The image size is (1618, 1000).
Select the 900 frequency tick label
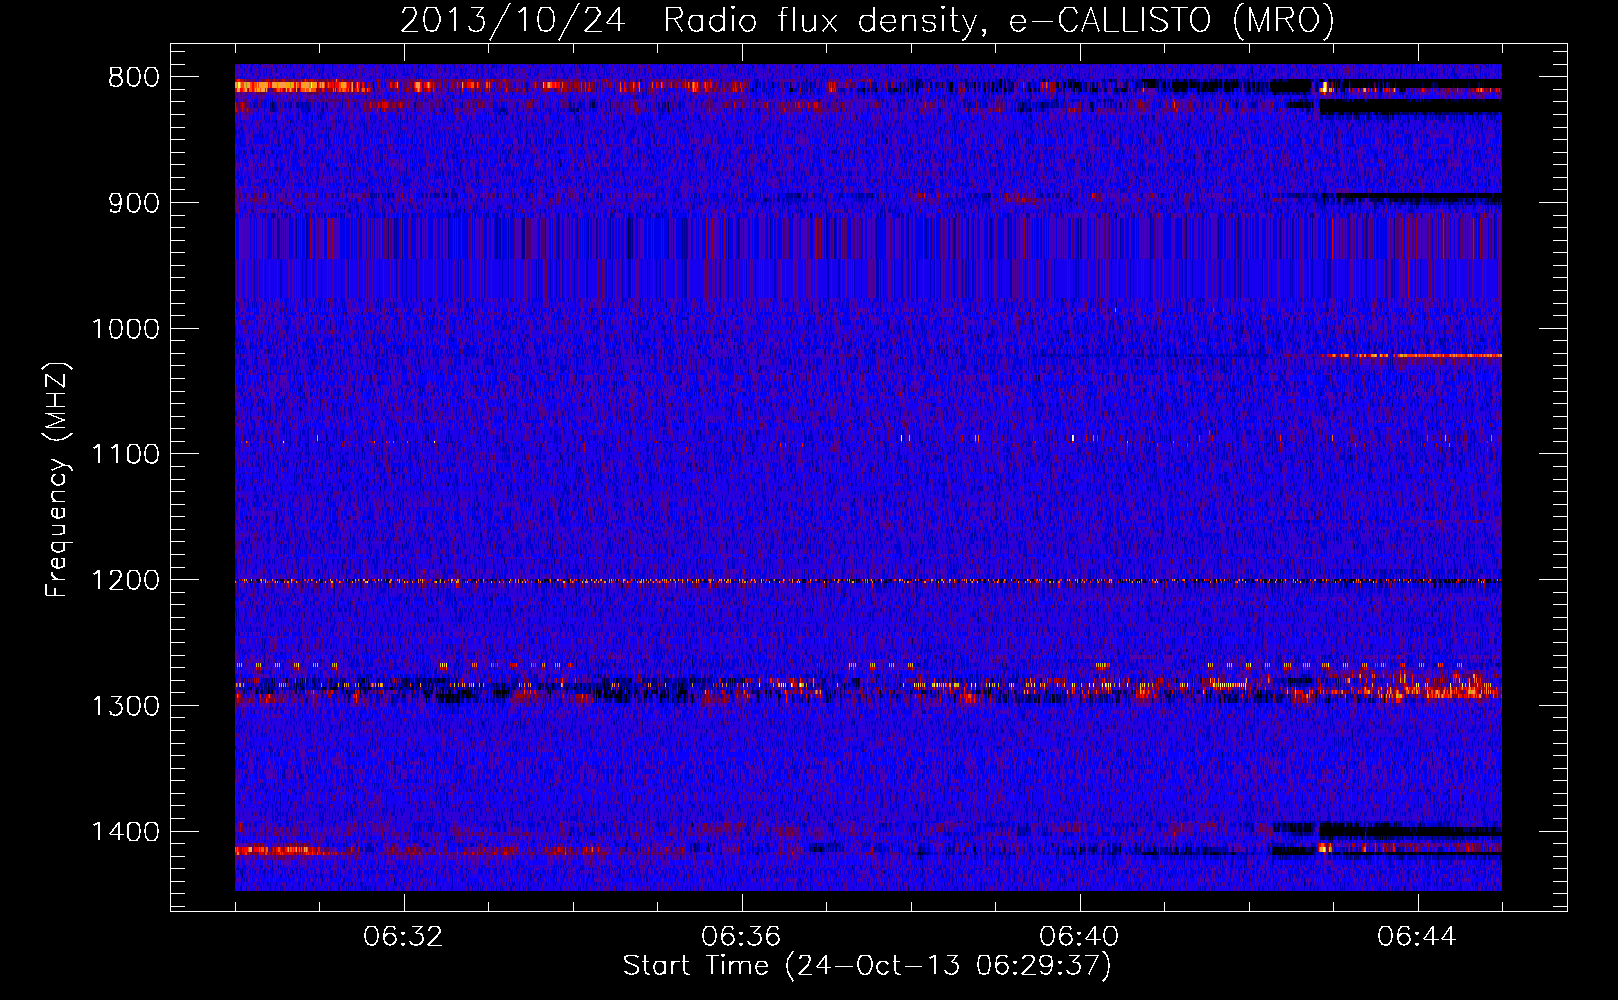(x=134, y=203)
